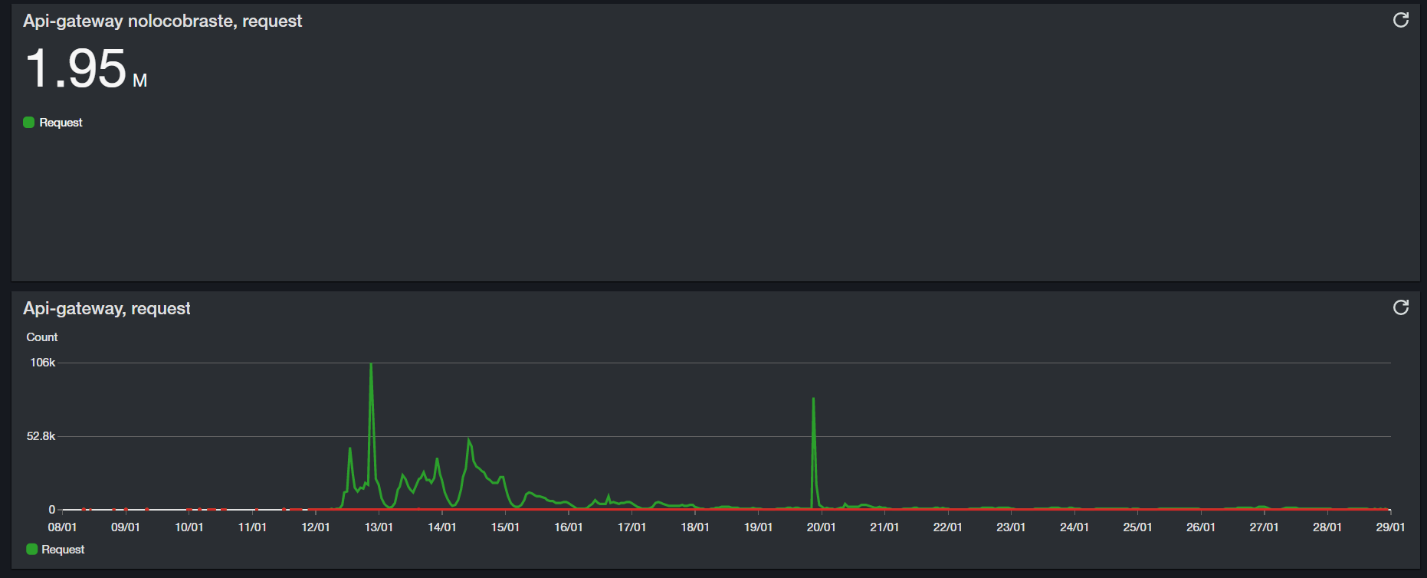Click green Request swatch below the chart

pyautogui.click(x=31, y=549)
